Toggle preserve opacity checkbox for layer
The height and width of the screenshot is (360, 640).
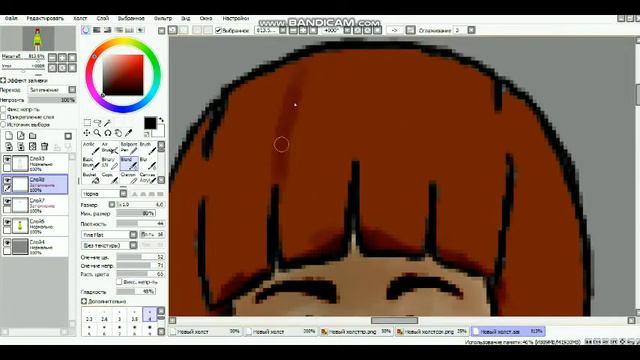(x=3, y=109)
